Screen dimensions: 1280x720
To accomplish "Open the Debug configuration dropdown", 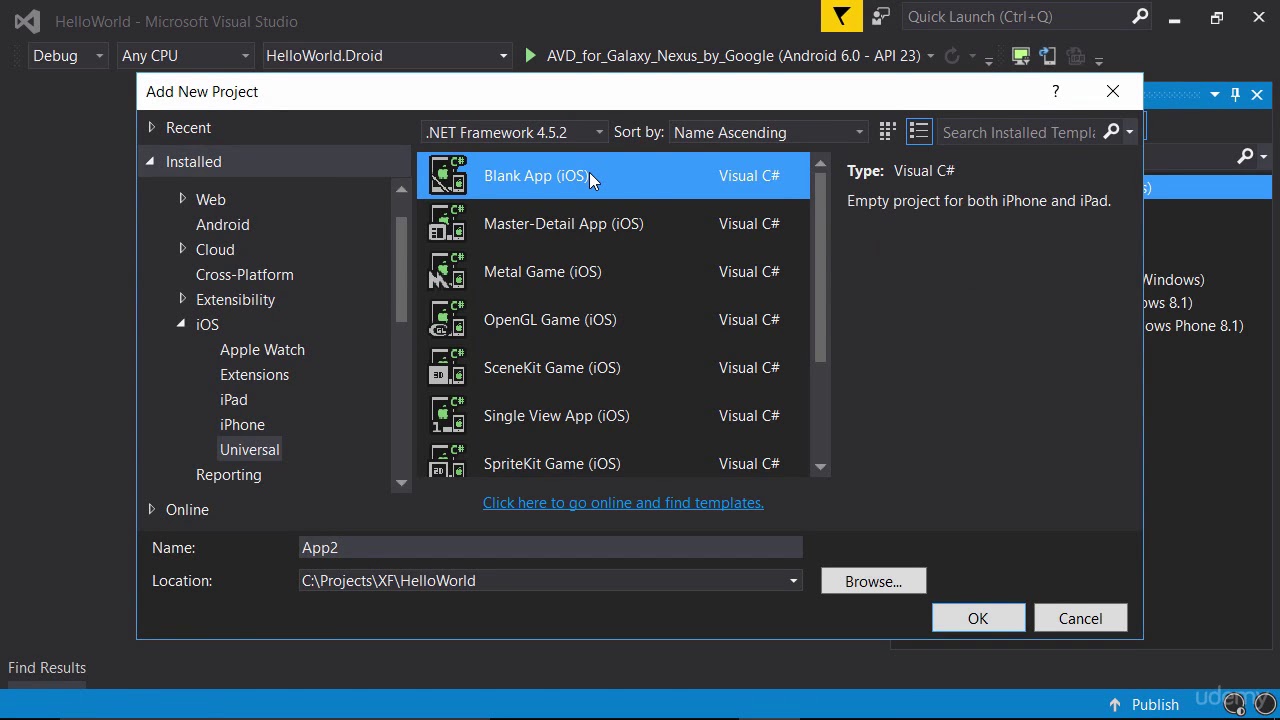I will 69,56.
